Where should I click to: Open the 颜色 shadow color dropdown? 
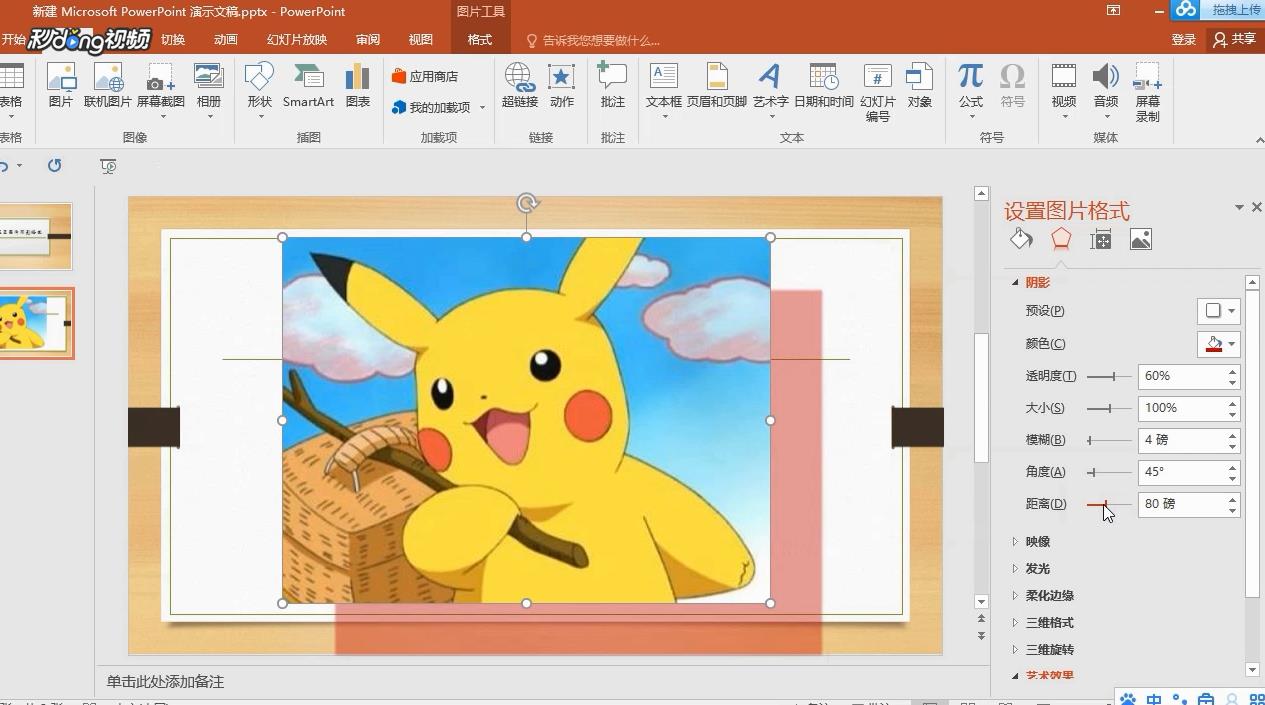(x=1218, y=343)
